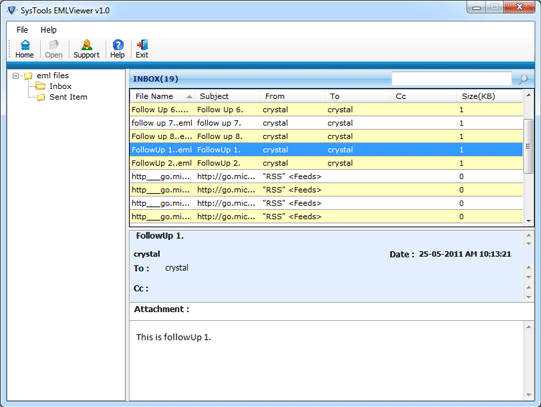This screenshot has width=541, height=407.
Task: Click scroll down arrow of email list
Action: 528,221
